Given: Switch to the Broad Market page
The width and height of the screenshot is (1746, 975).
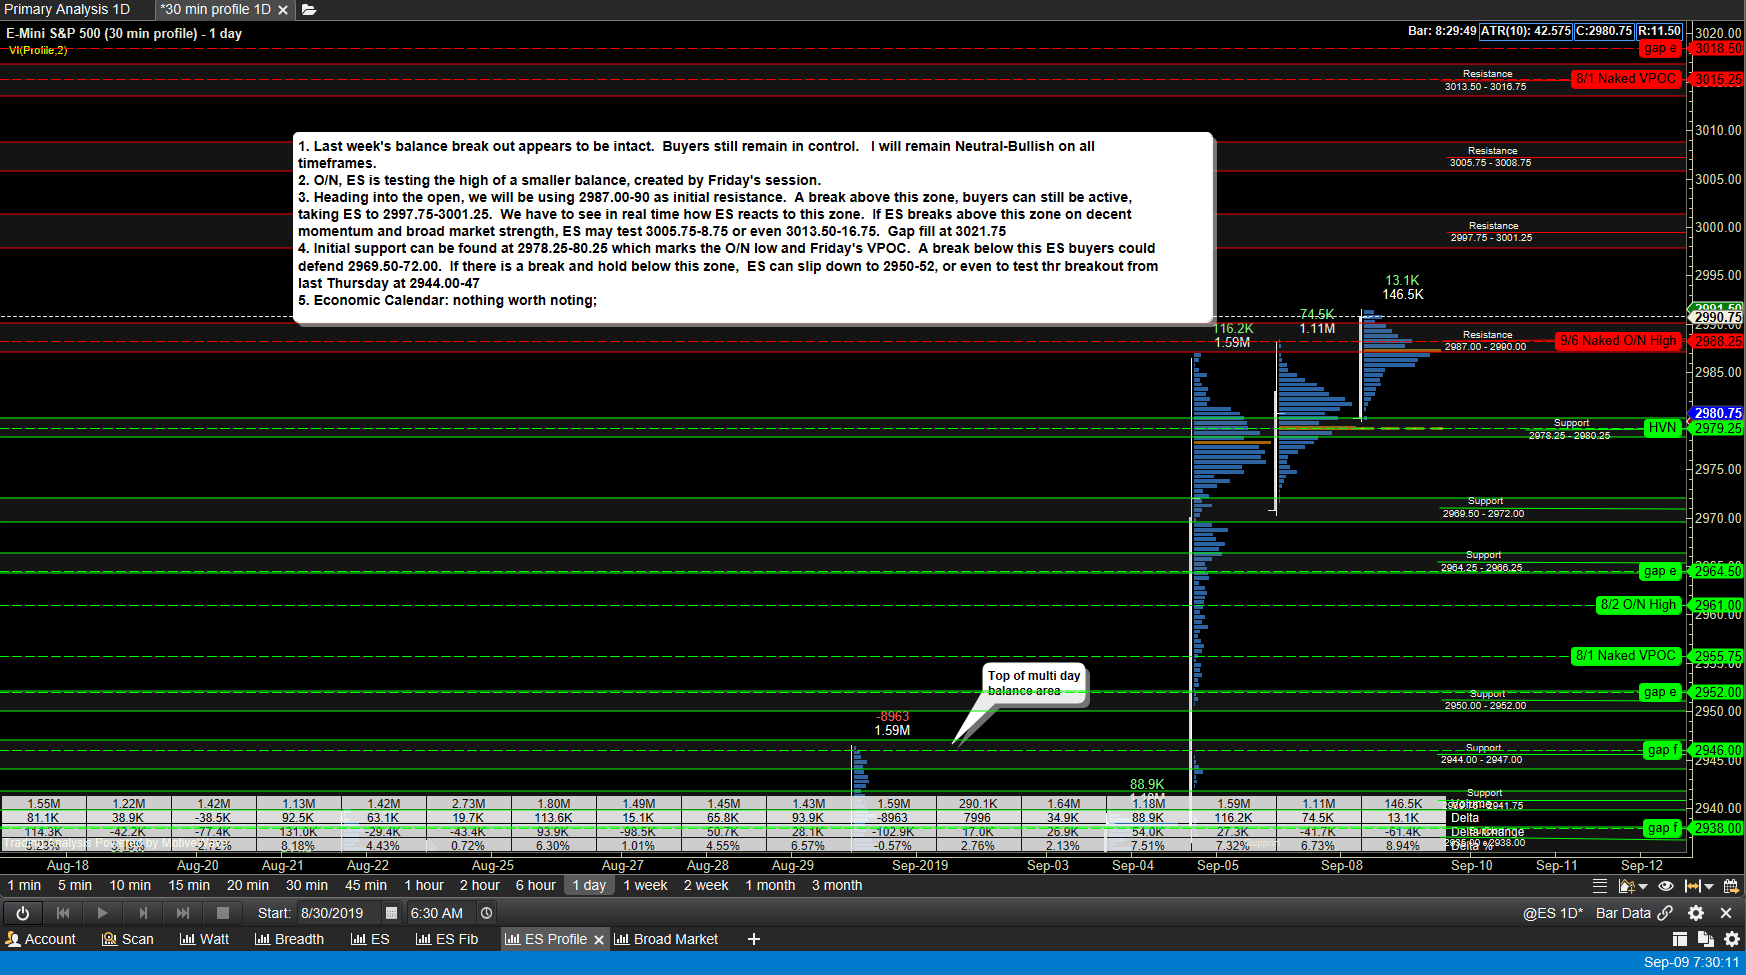Looking at the screenshot, I should click(666, 939).
